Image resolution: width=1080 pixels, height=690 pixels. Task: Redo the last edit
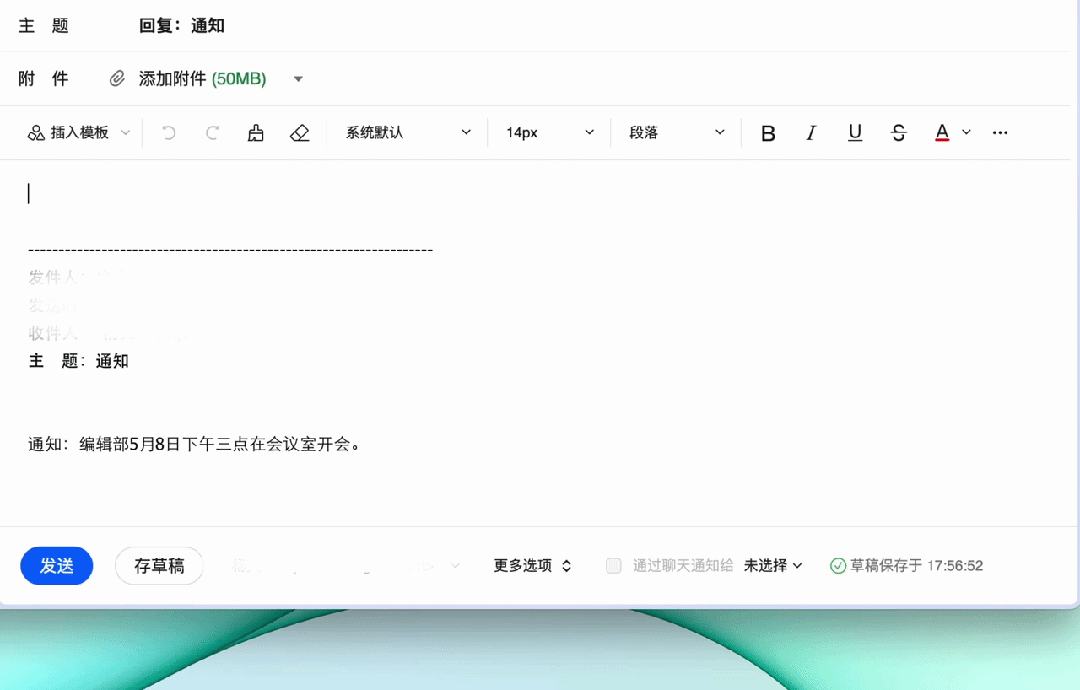(x=212, y=132)
